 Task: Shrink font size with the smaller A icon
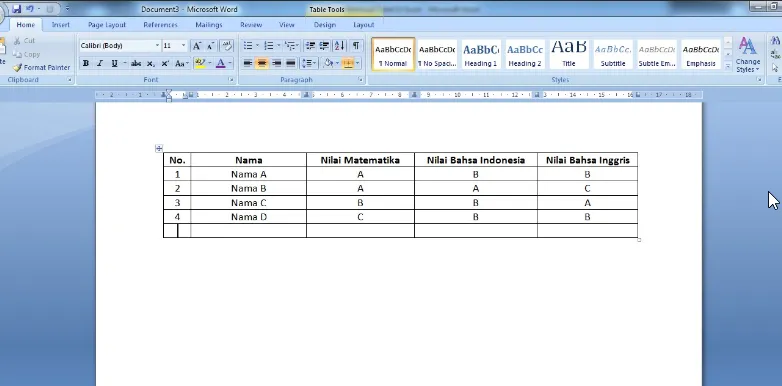click(210, 46)
